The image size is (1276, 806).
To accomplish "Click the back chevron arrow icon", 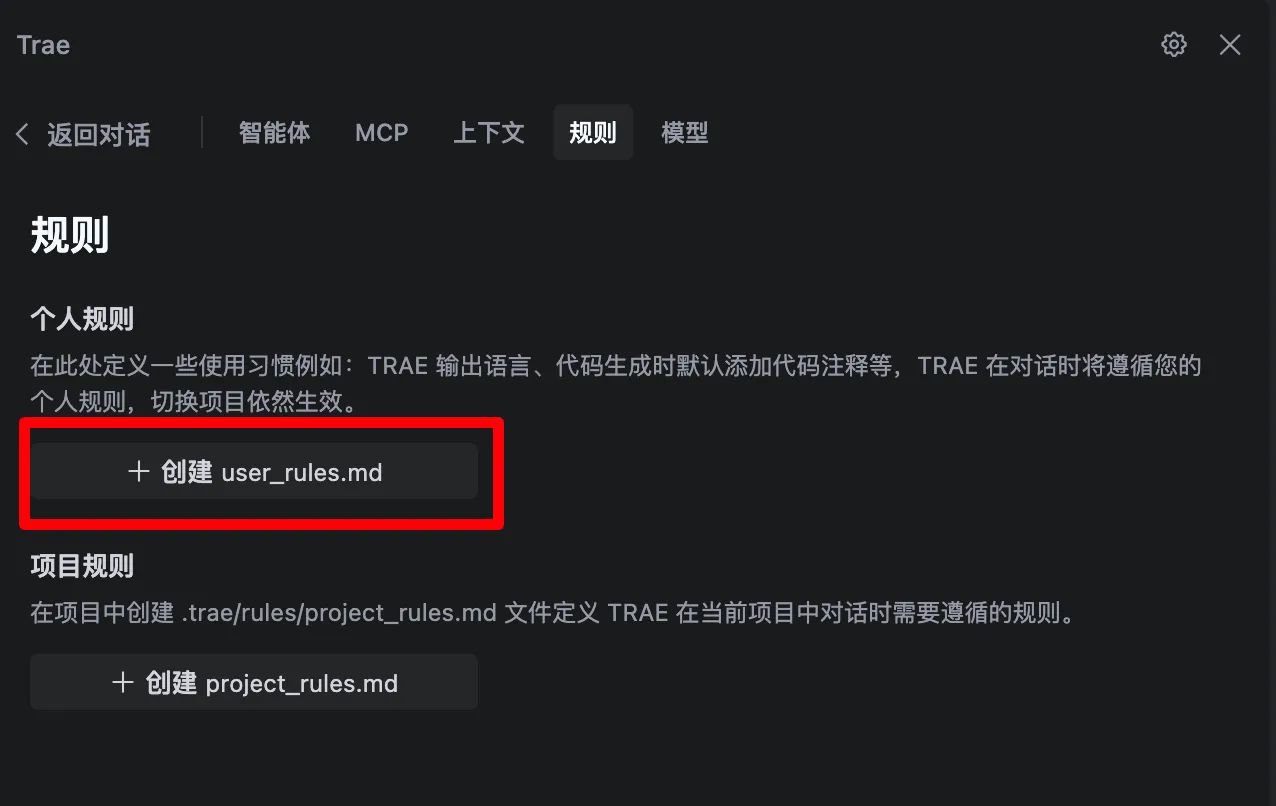I will (22, 134).
